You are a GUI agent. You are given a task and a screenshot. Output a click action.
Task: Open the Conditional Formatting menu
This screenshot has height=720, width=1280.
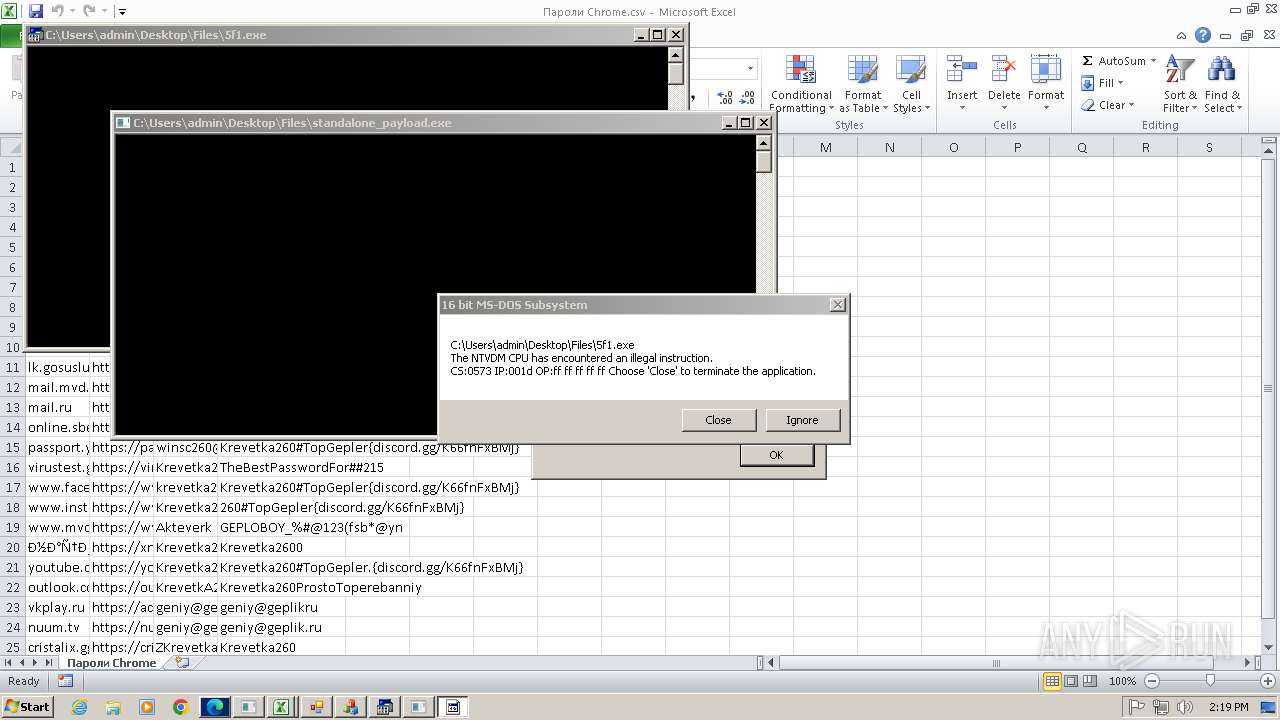[800, 84]
